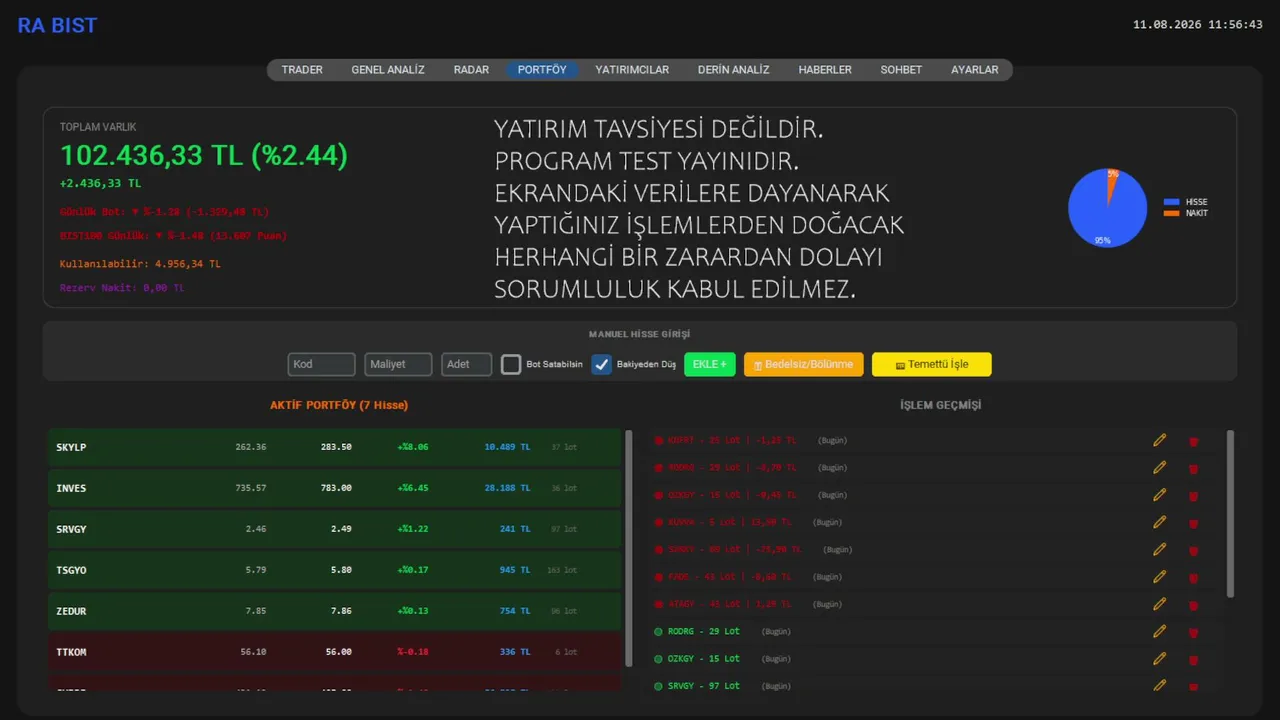Edit the KNFRT 25 Lot transaction
The image size is (1280, 720).
1160,440
